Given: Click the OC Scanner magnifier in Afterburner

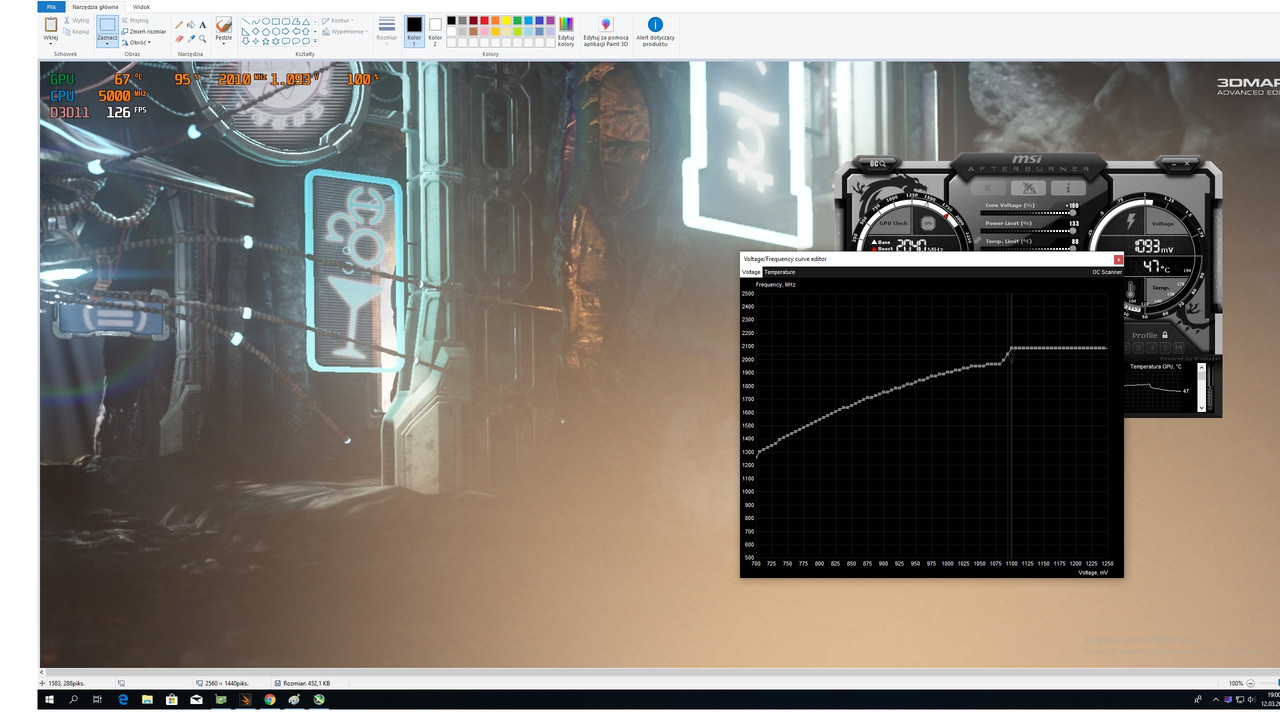Looking at the screenshot, I should click(877, 164).
